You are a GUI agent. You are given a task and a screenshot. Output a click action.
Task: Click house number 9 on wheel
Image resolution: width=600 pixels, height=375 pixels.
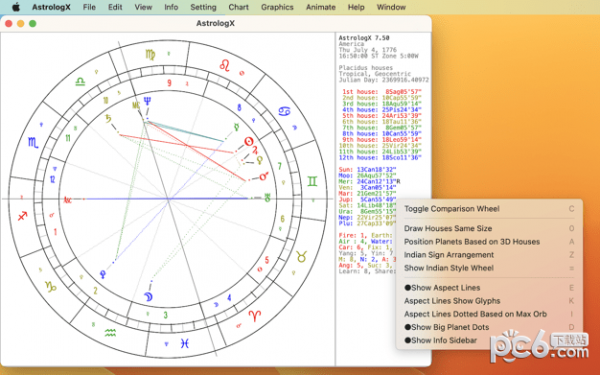[x=169, y=83]
